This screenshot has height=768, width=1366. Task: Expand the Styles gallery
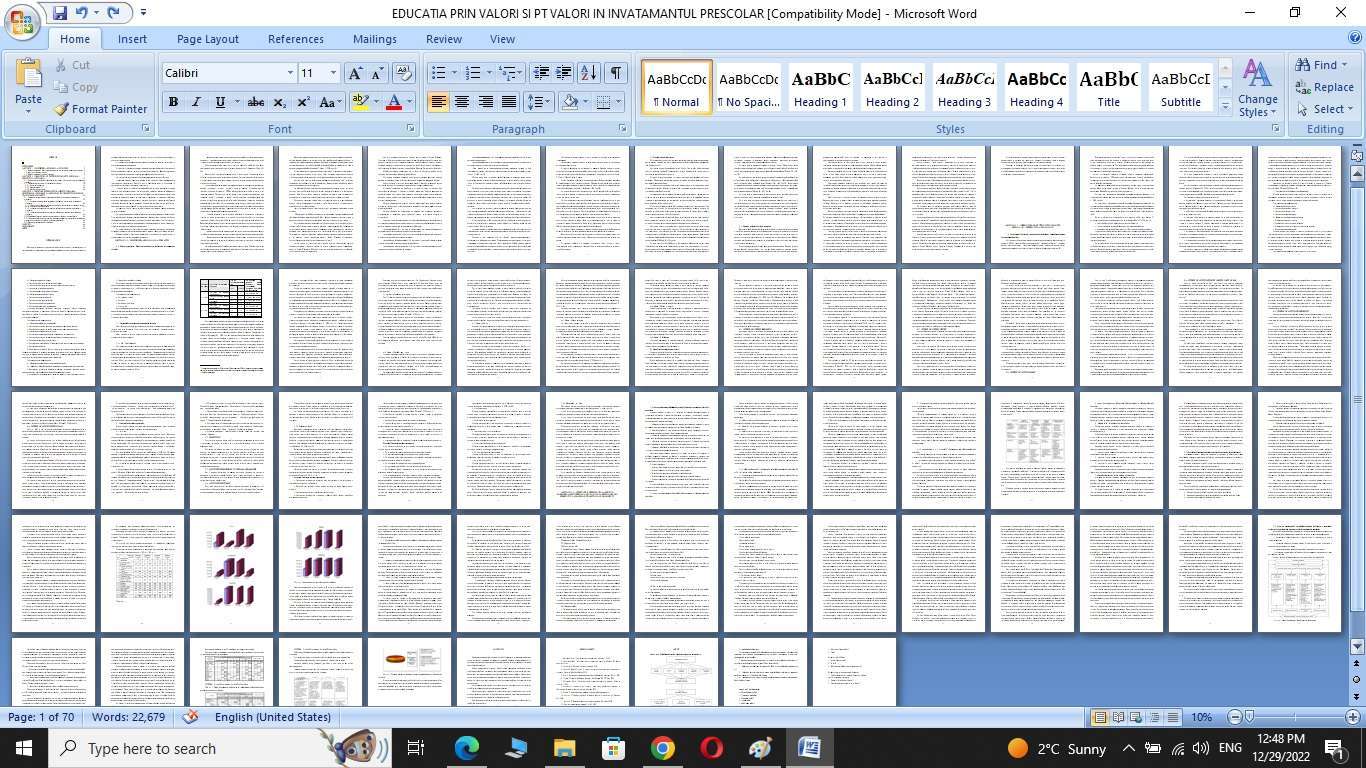1225,107
